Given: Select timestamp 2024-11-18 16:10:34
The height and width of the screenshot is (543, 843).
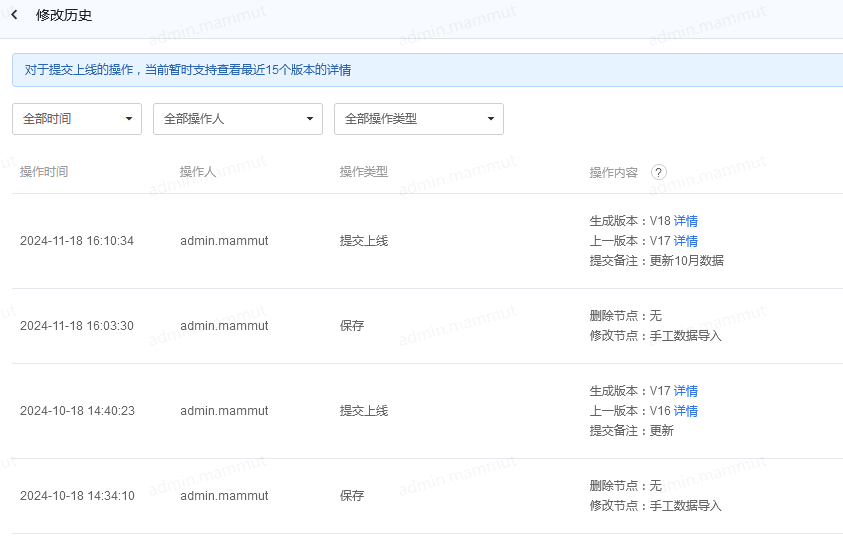Looking at the screenshot, I should (x=77, y=241).
